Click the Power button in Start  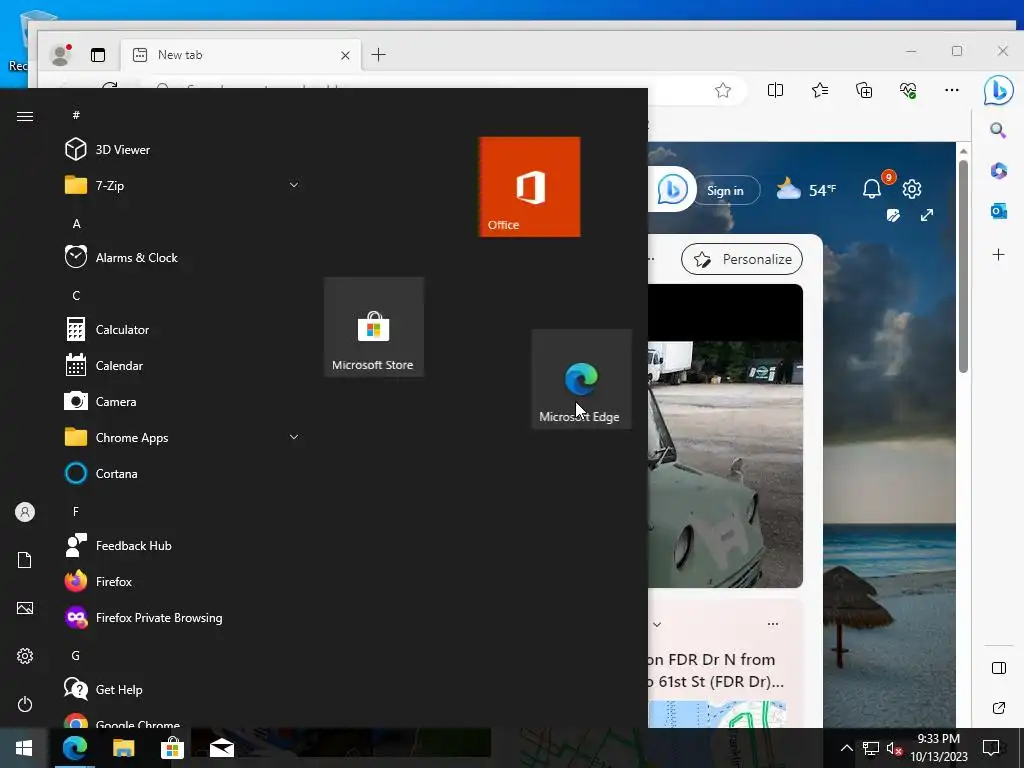point(25,704)
